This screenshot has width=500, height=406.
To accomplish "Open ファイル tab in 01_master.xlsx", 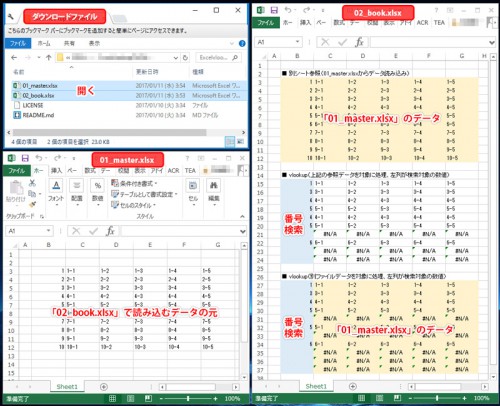I will tap(17, 171).
